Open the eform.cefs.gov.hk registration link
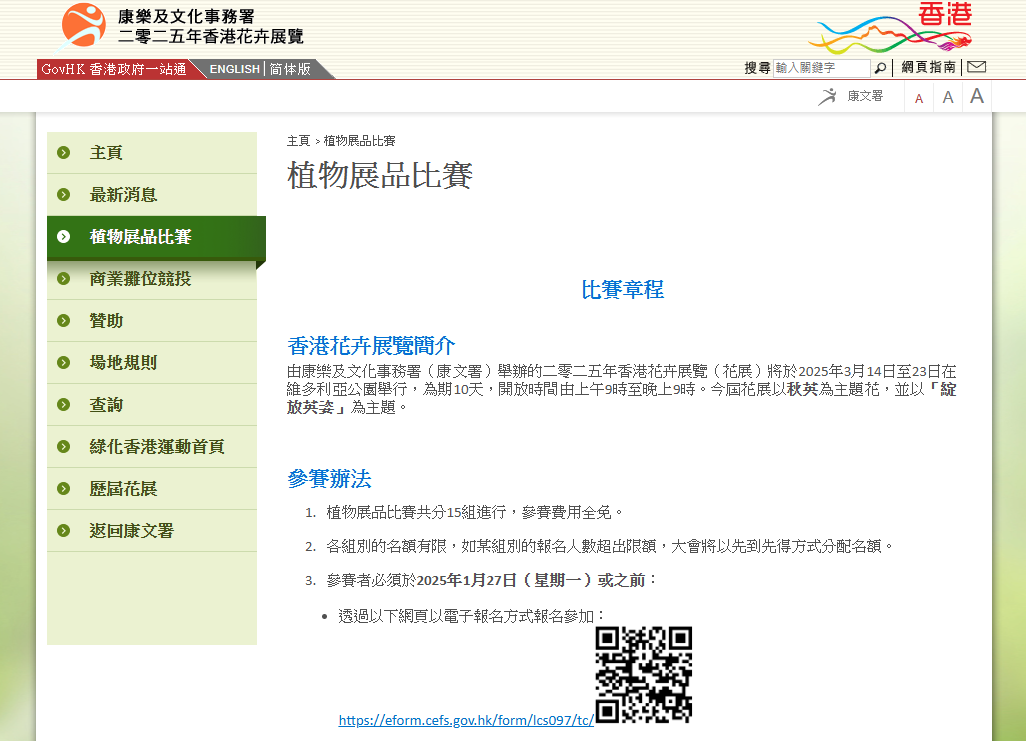The width and height of the screenshot is (1026, 741). point(466,720)
